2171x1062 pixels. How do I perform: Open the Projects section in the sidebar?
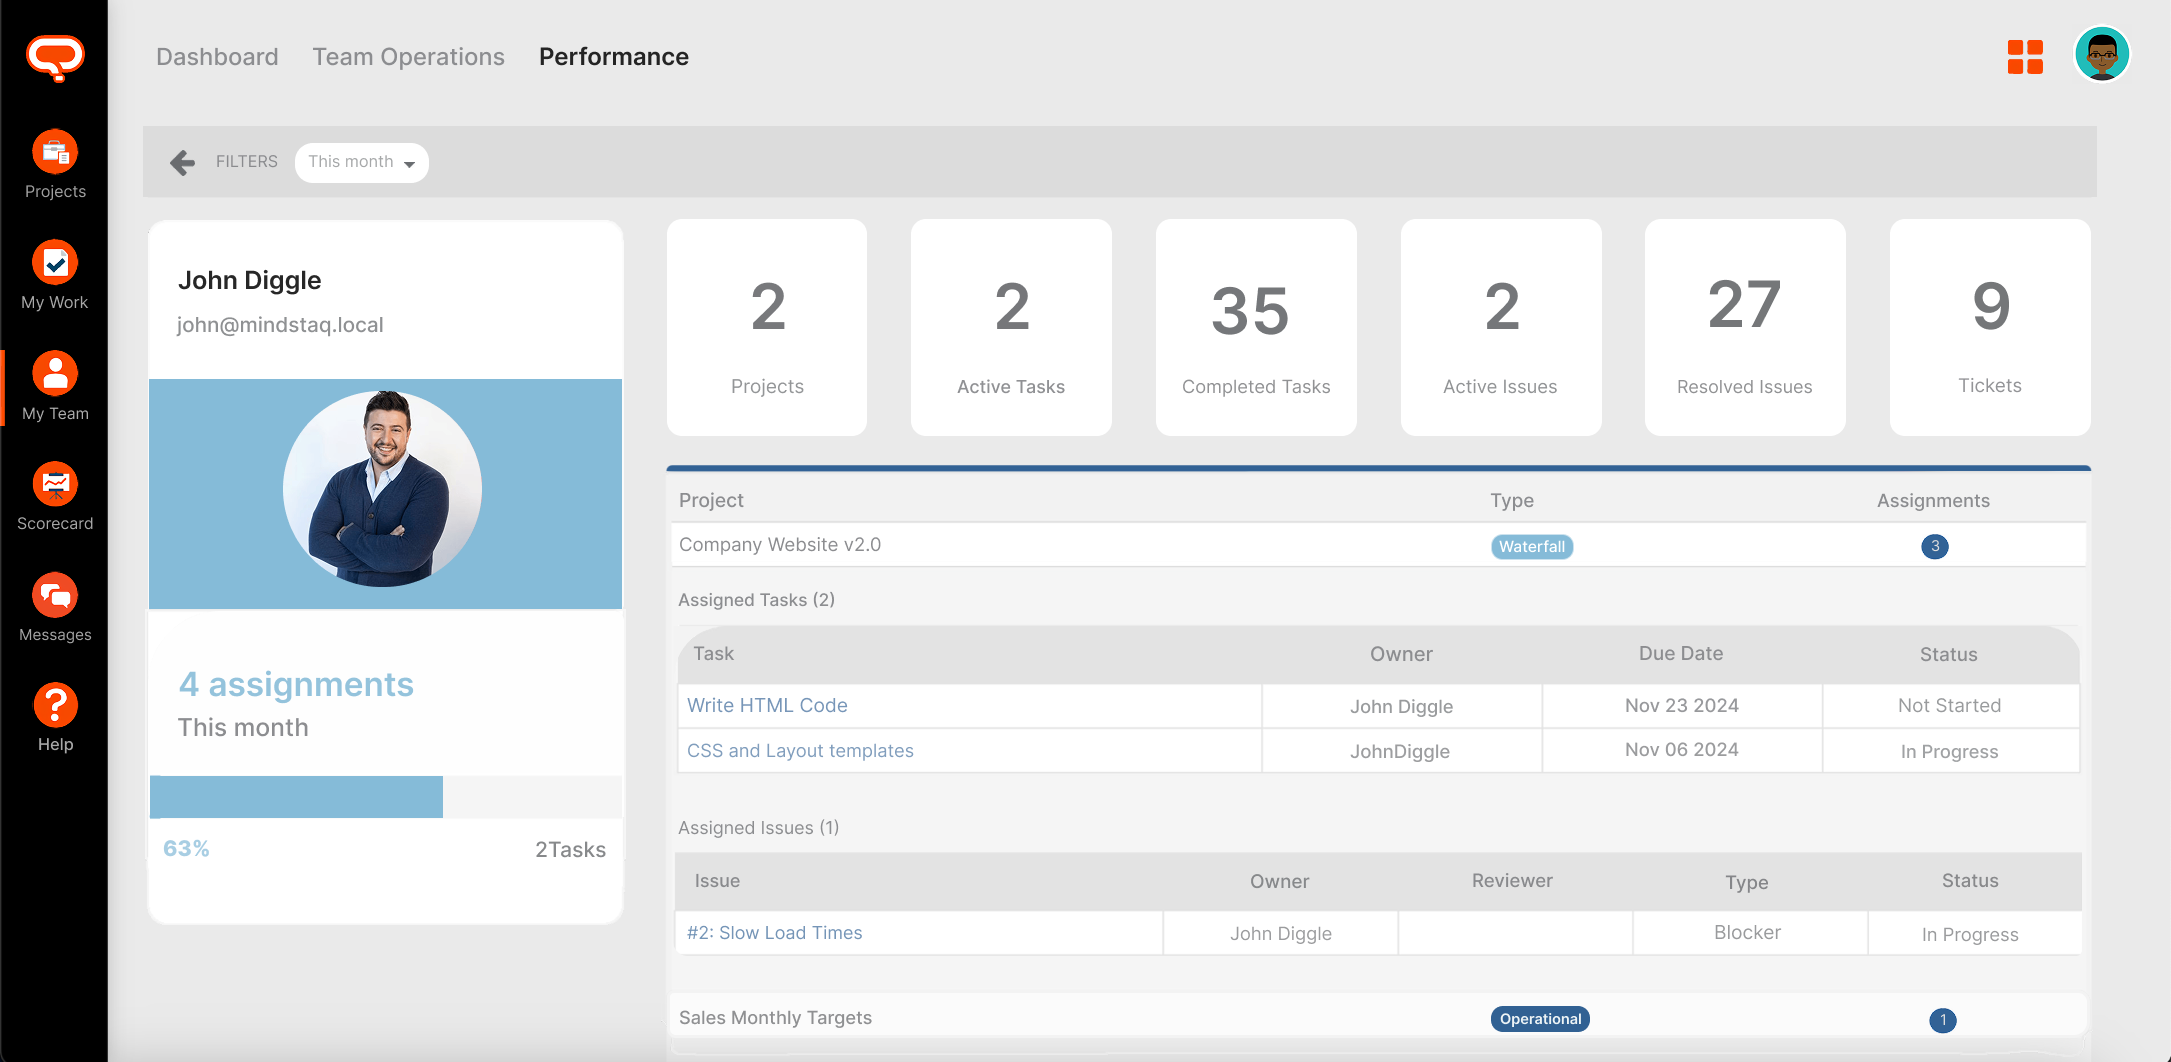click(x=55, y=165)
